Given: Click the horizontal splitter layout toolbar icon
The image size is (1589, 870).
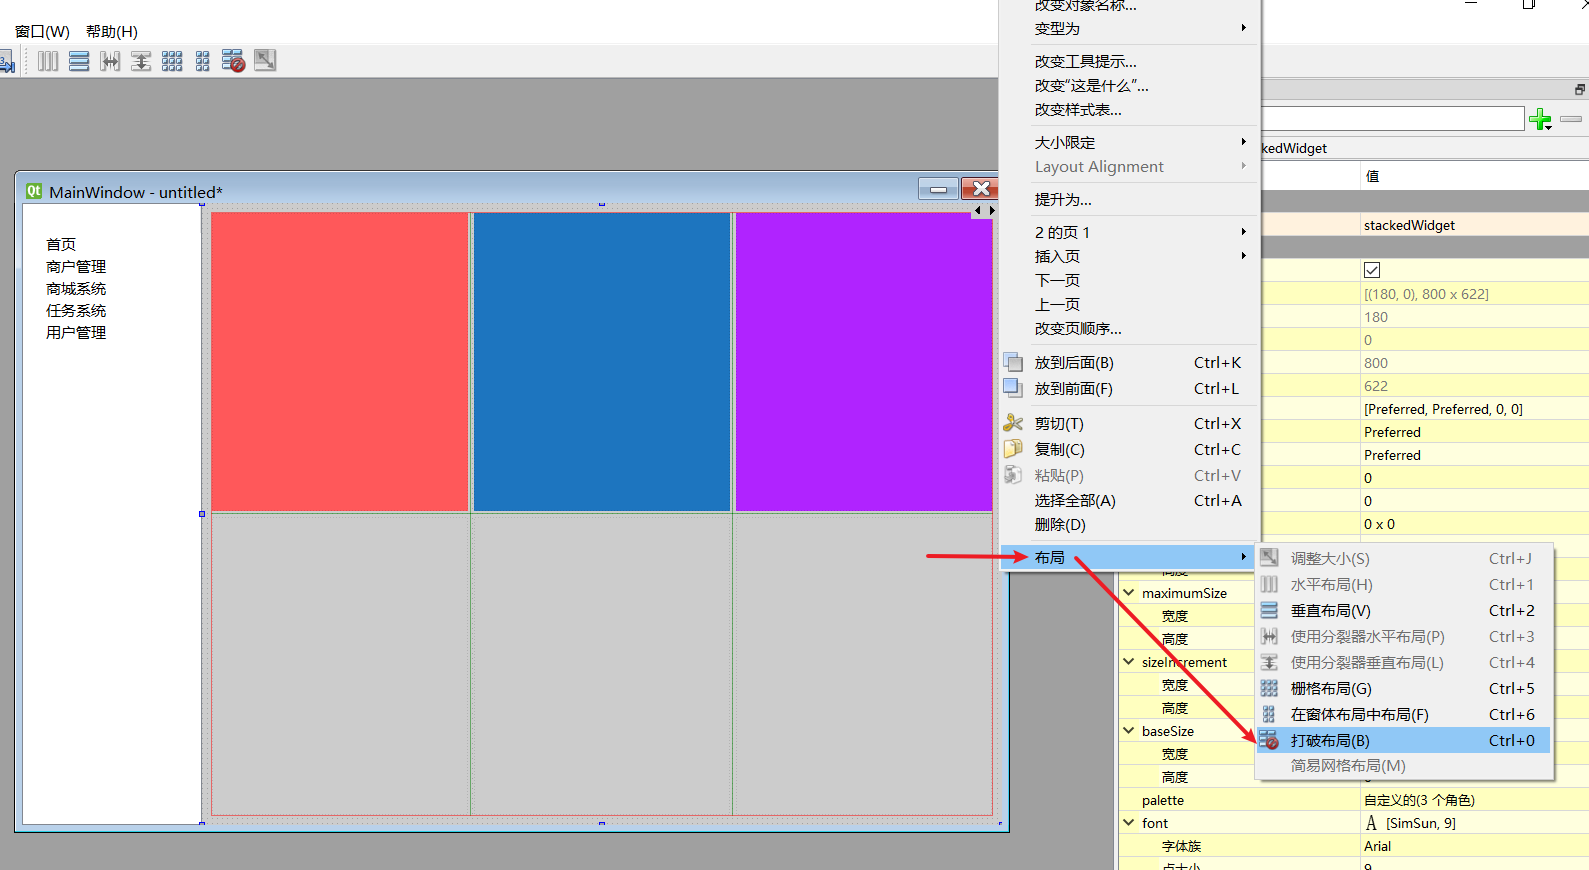Looking at the screenshot, I should (110, 61).
